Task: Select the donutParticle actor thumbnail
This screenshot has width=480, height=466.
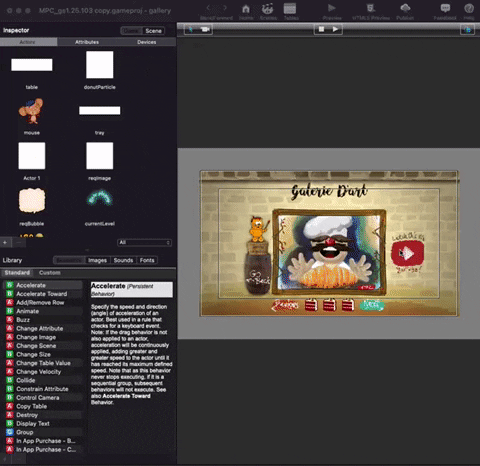Action: pyautogui.click(x=100, y=65)
